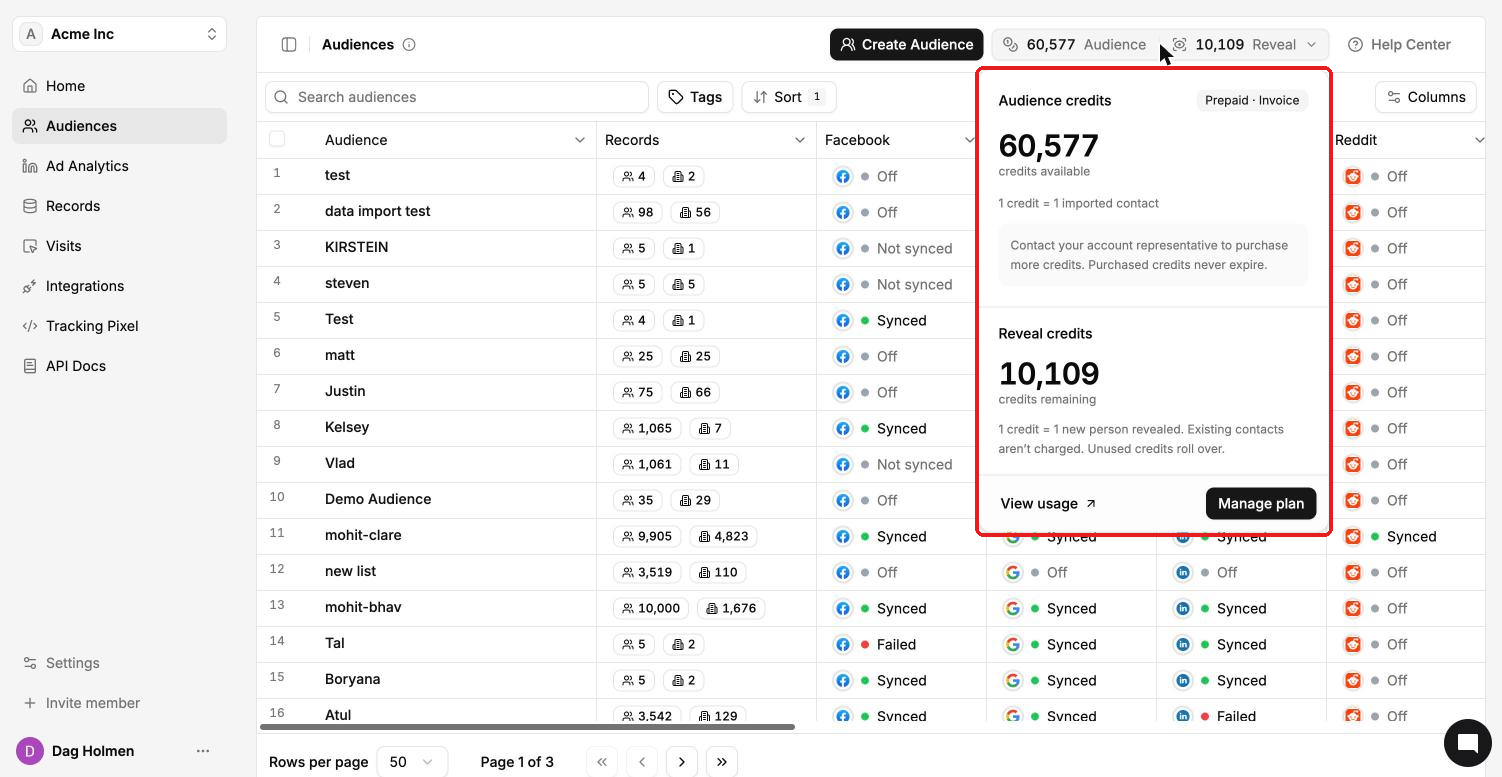Open Settings in the sidebar
Screen dimensions: 1502x777
[x=120, y=663]
